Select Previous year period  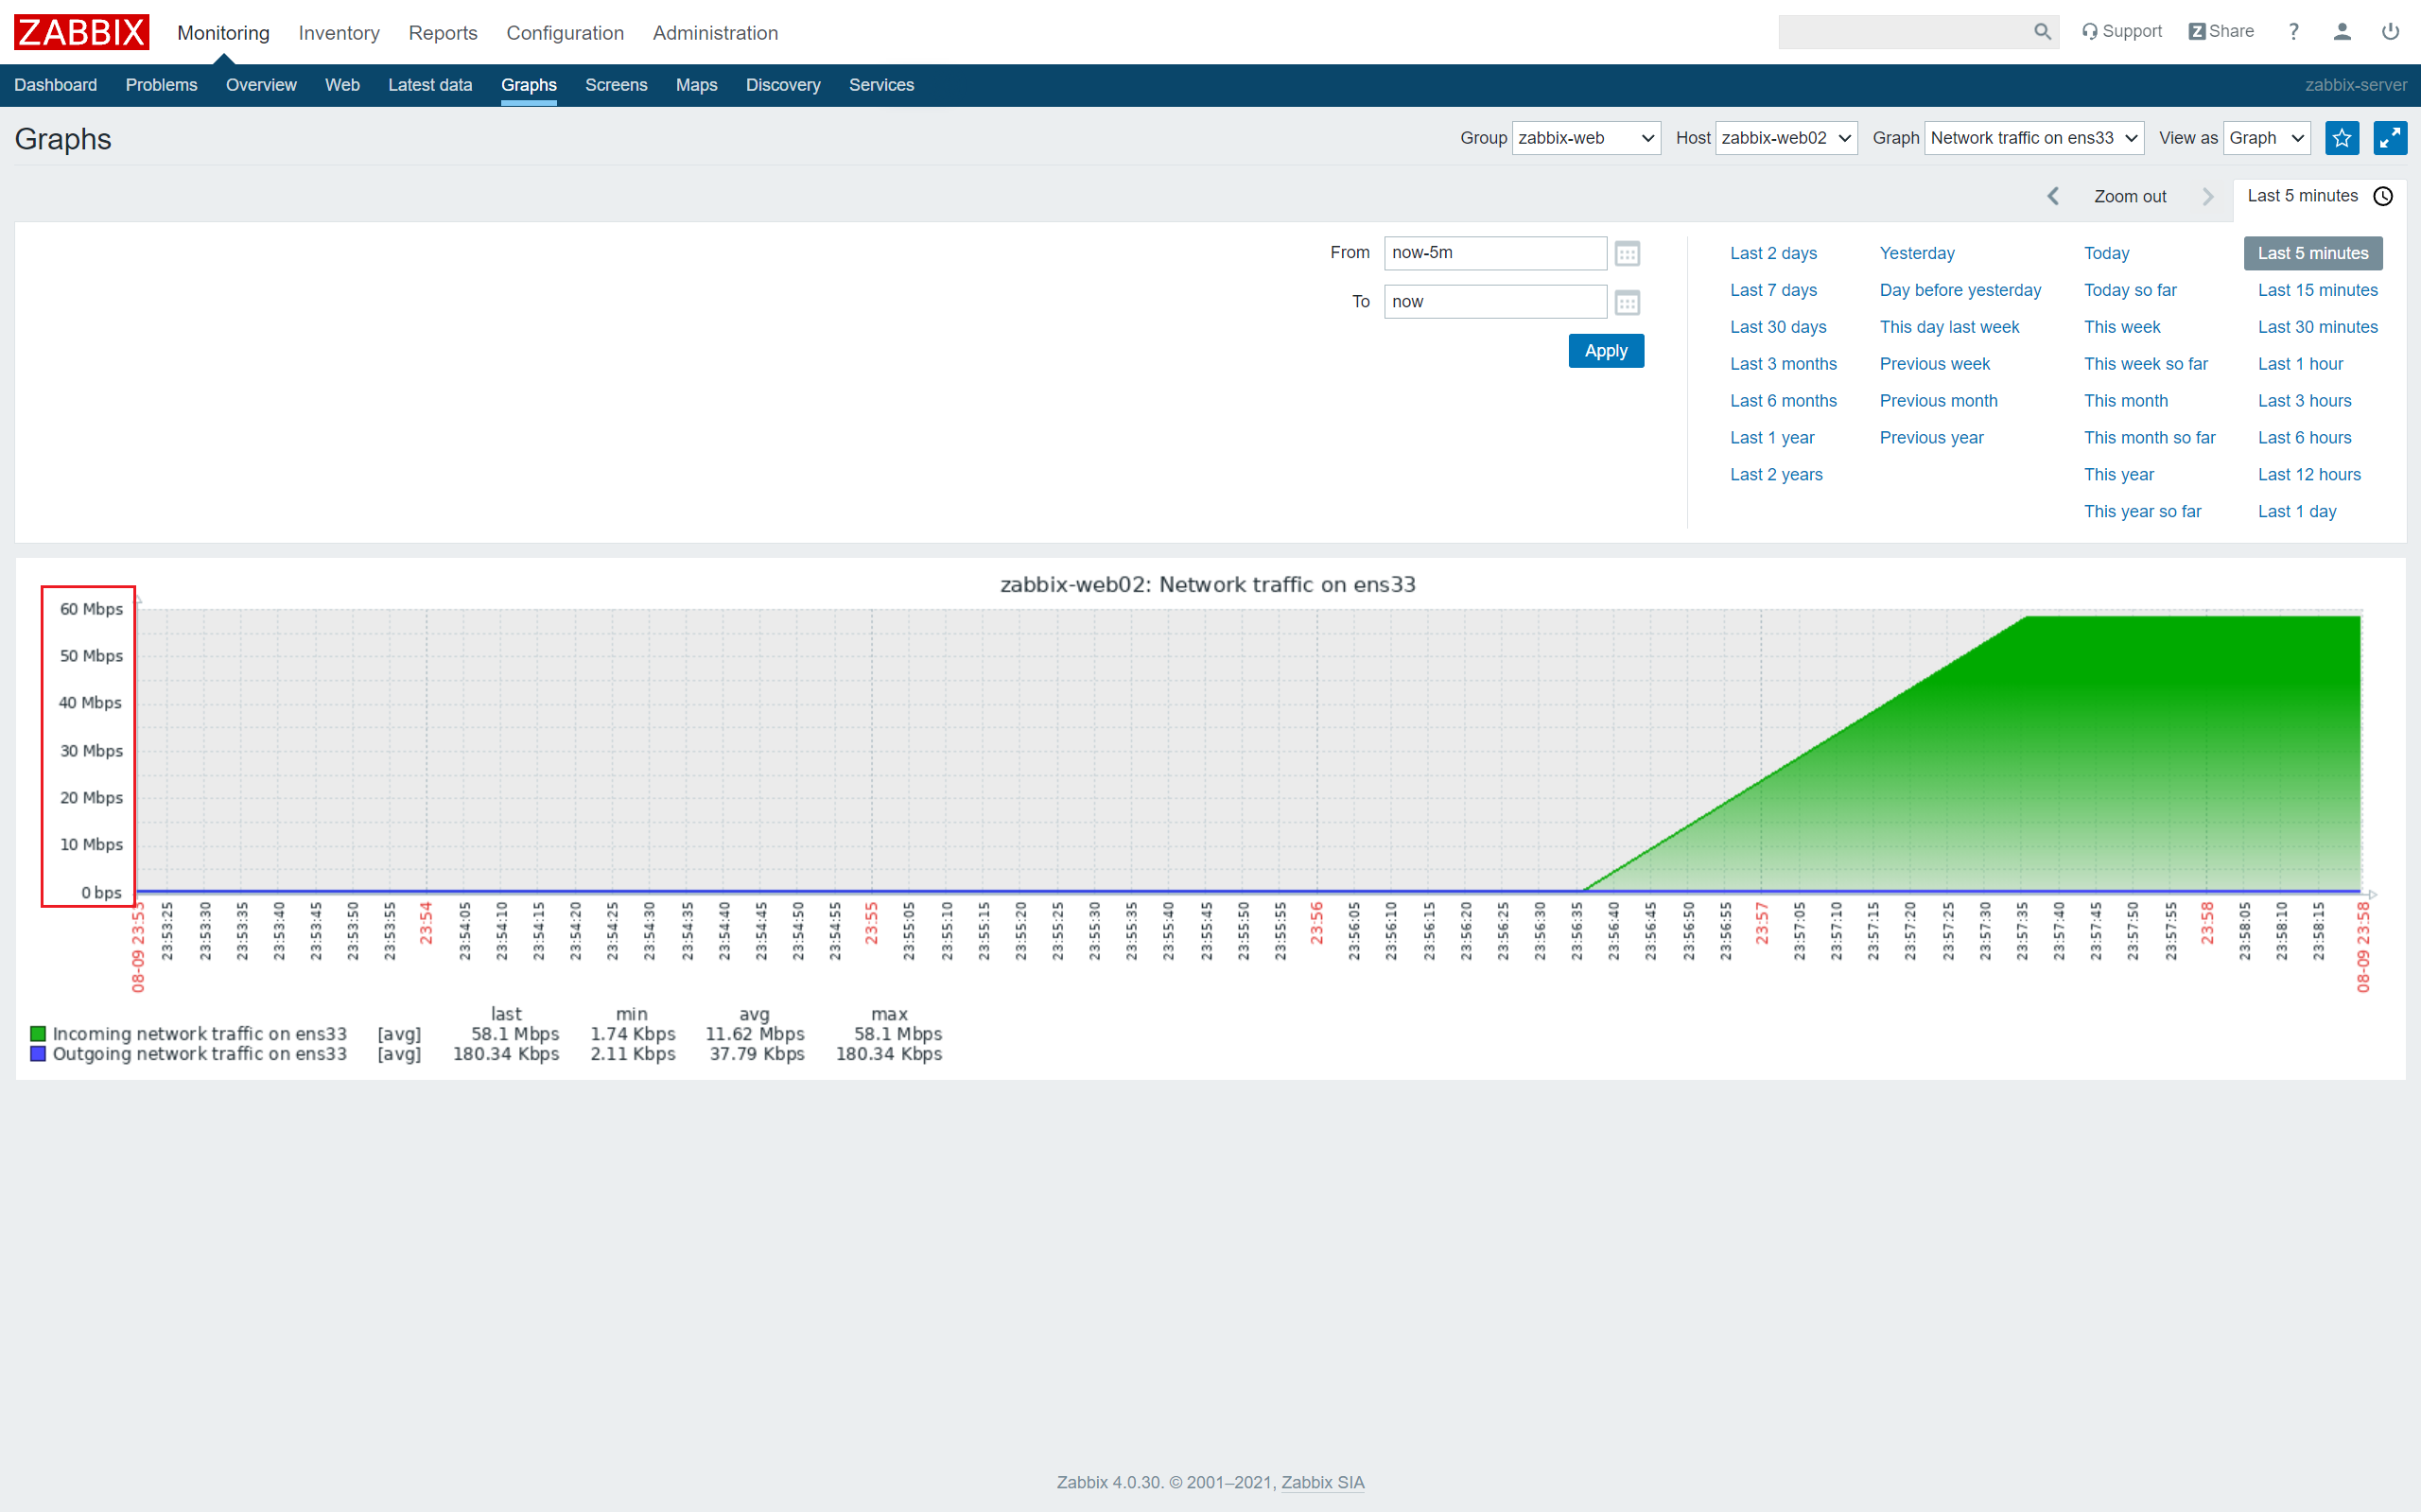pos(1931,438)
